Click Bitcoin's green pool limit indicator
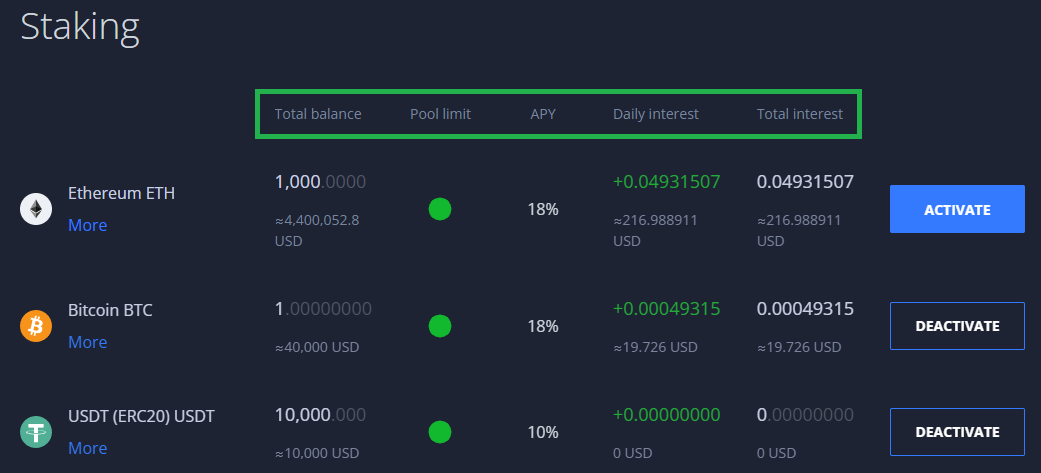Viewport: 1041px width, 473px height. [x=440, y=326]
